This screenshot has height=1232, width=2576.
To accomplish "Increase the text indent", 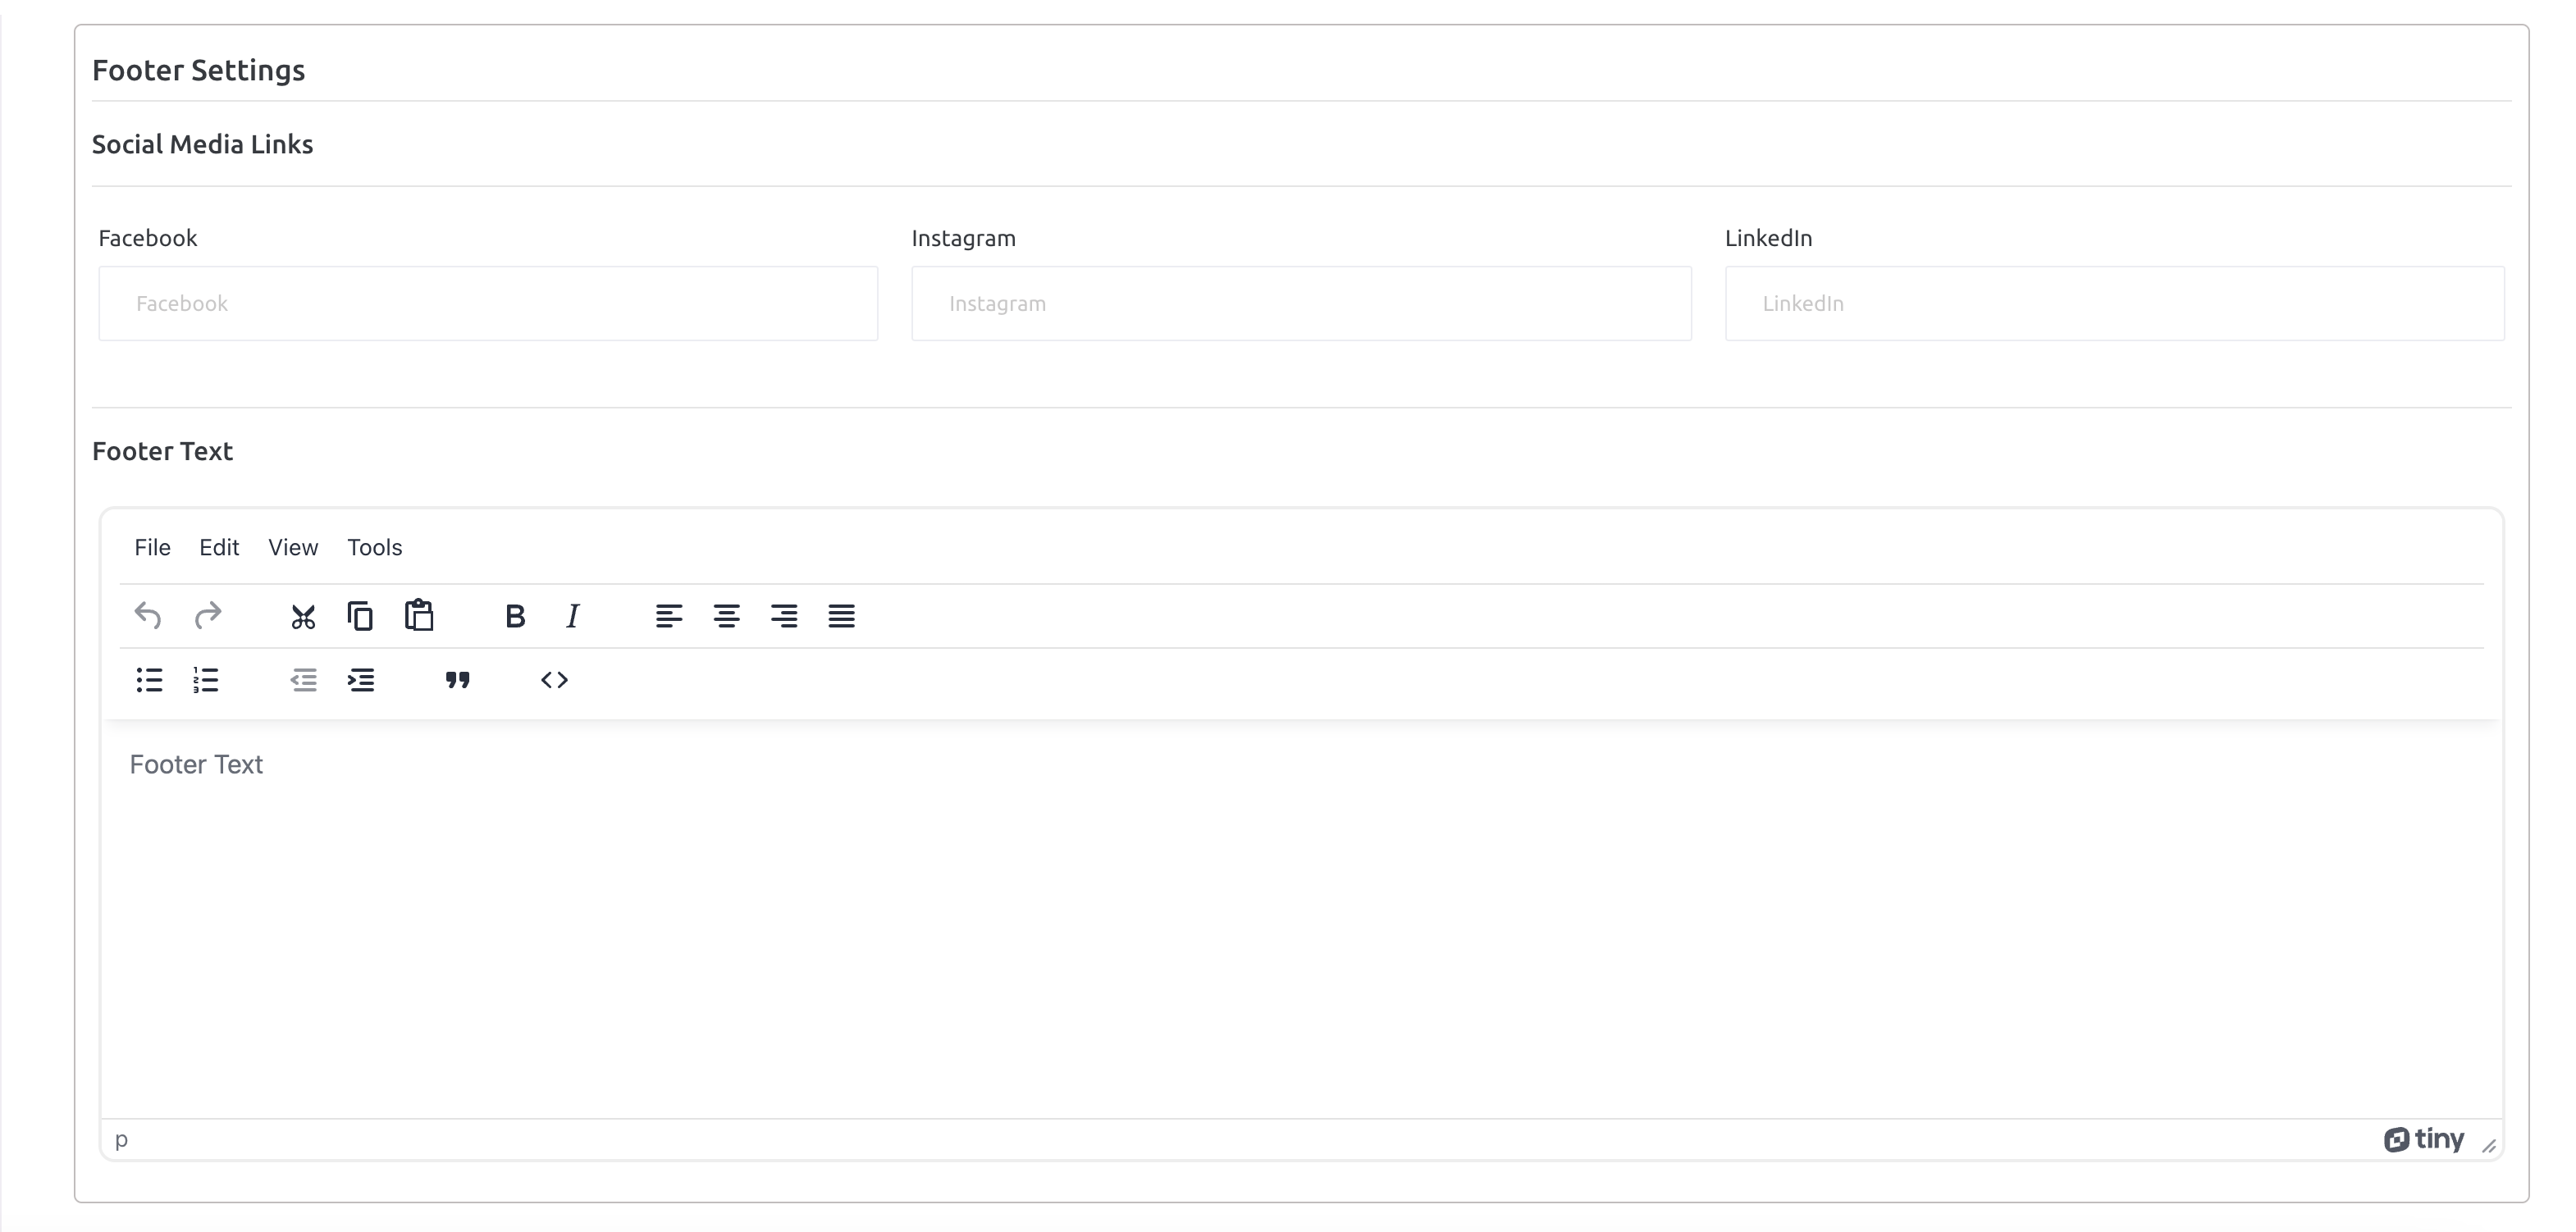I will [361, 680].
